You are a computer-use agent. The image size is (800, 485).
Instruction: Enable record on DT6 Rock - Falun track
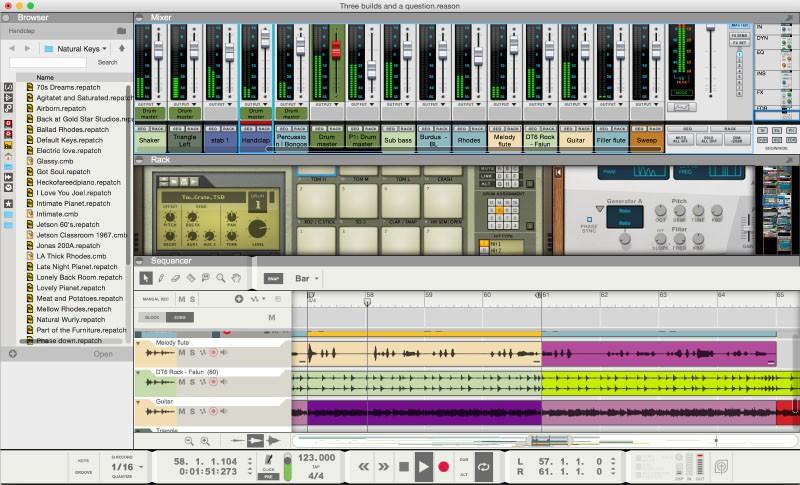pyautogui.click(x=212, y=381)
